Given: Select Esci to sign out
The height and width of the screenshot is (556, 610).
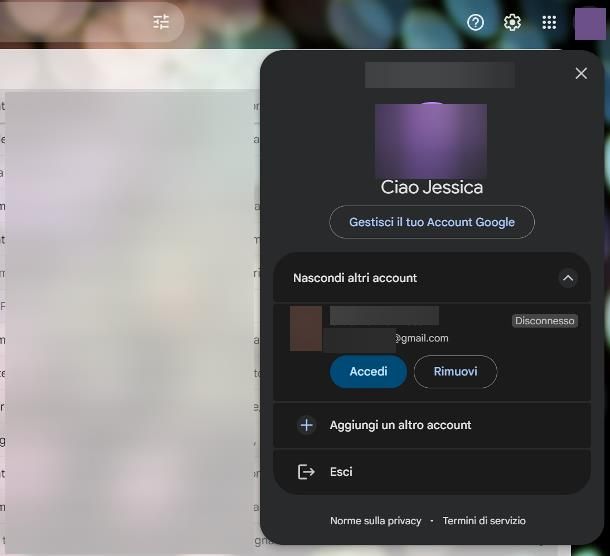Looking at the screenshot, I should pos(432,472).
